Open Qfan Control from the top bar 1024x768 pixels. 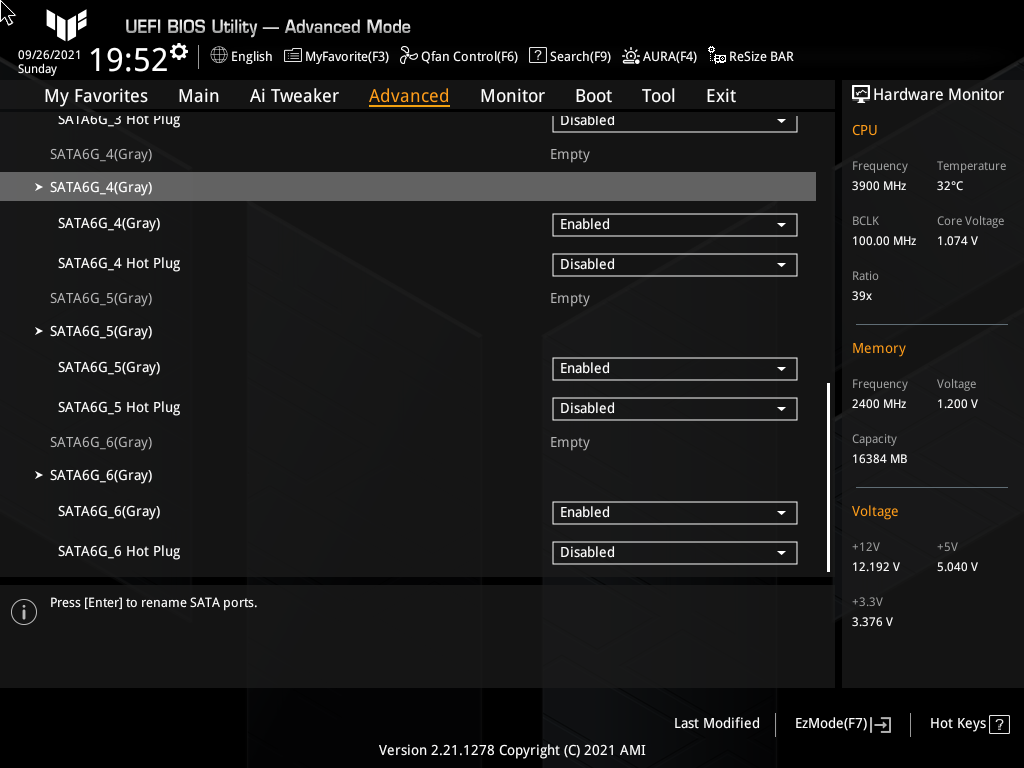[459, 56]
